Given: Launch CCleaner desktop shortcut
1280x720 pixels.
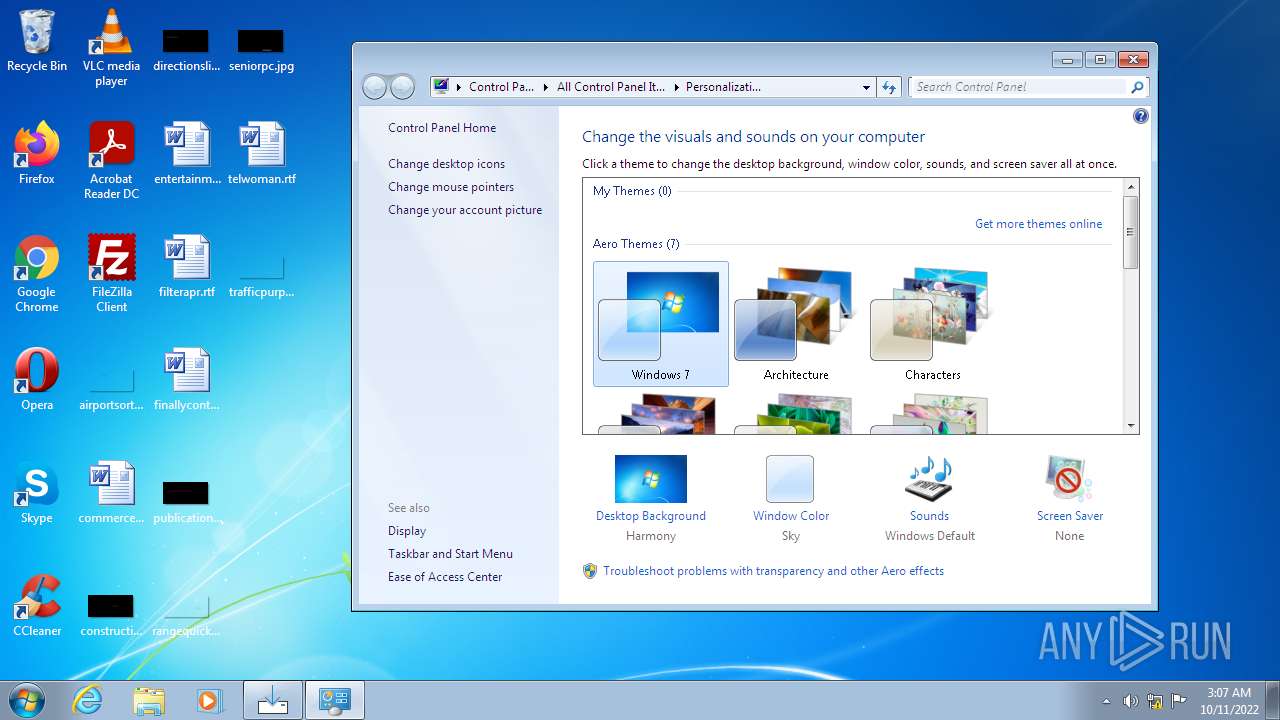Looking at the screenshot, I should coord(37,606).
